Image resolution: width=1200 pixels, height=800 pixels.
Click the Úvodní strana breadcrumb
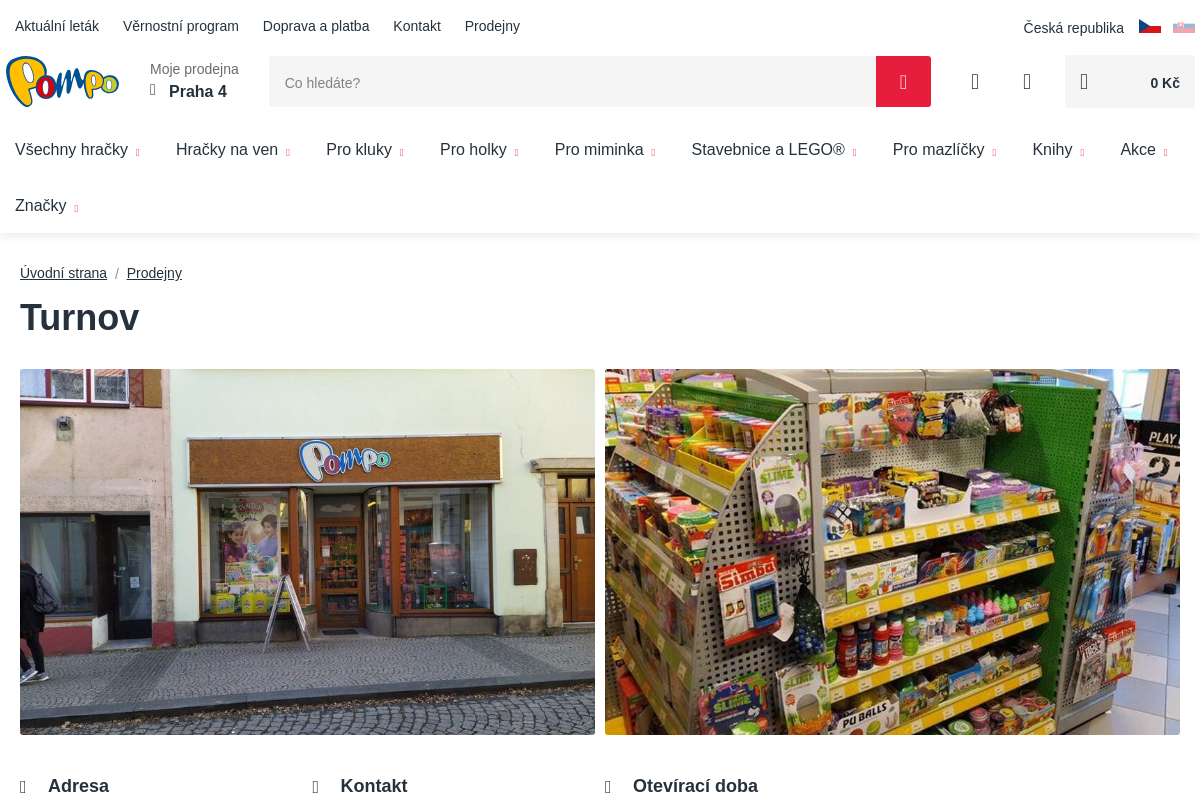[x=63, y=273]
